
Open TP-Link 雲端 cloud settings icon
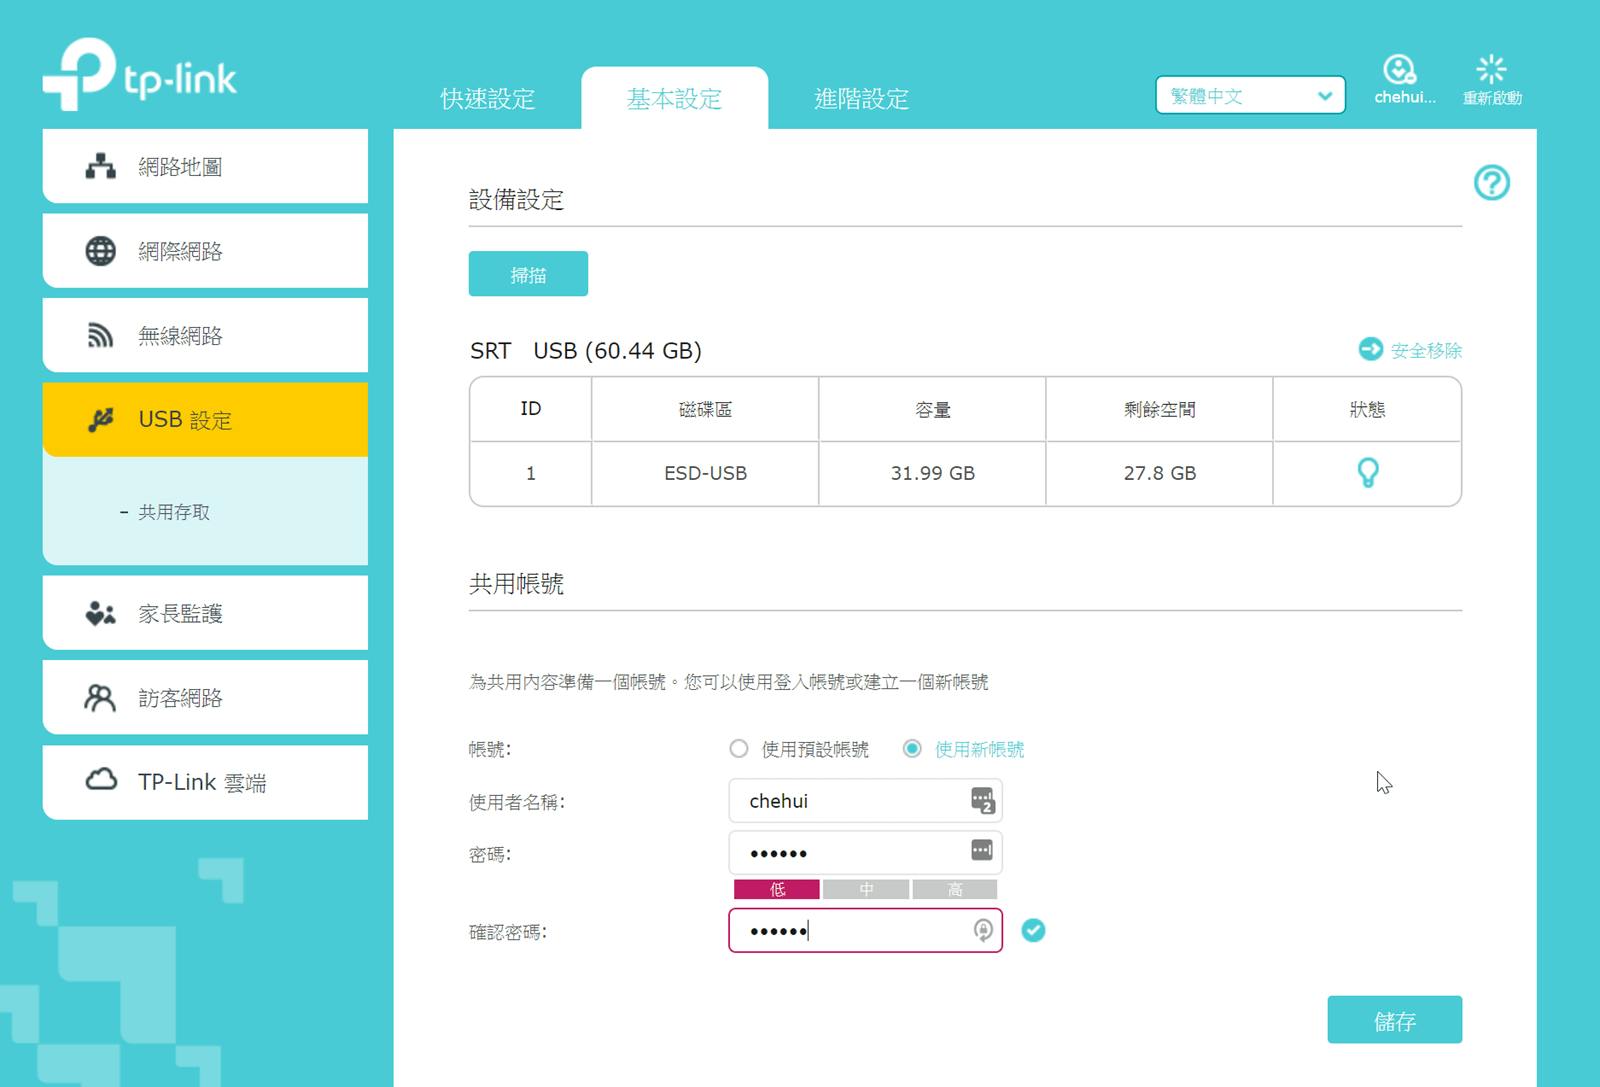(99, 782)
